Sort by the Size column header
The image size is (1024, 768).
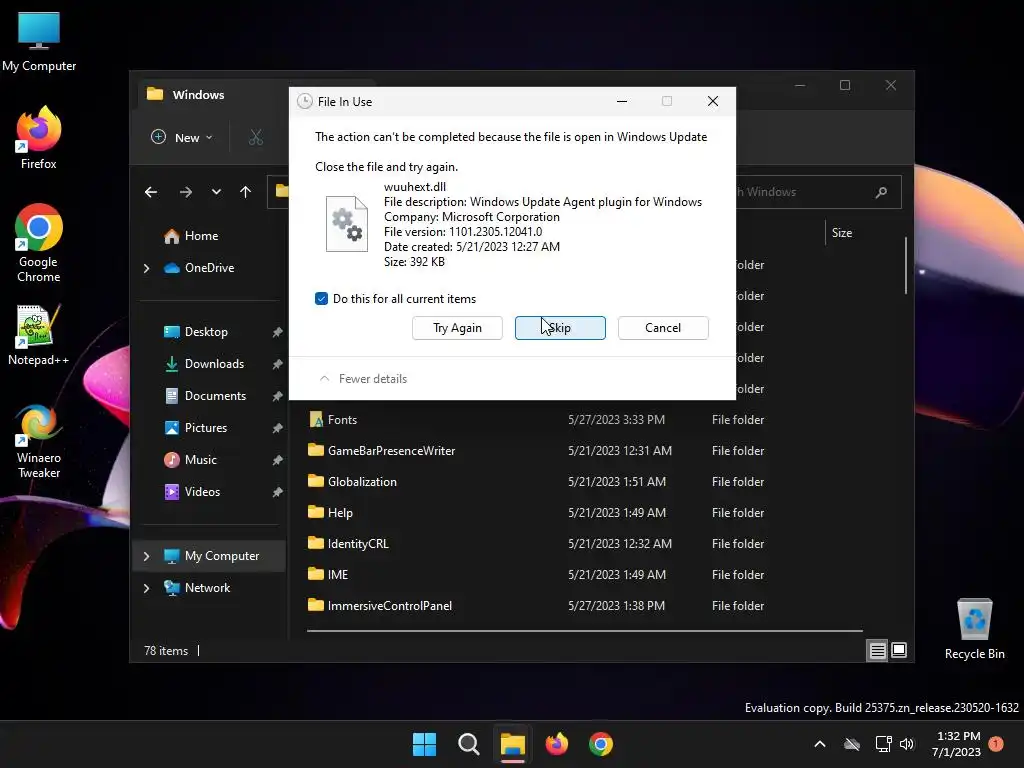click(842, 232)
